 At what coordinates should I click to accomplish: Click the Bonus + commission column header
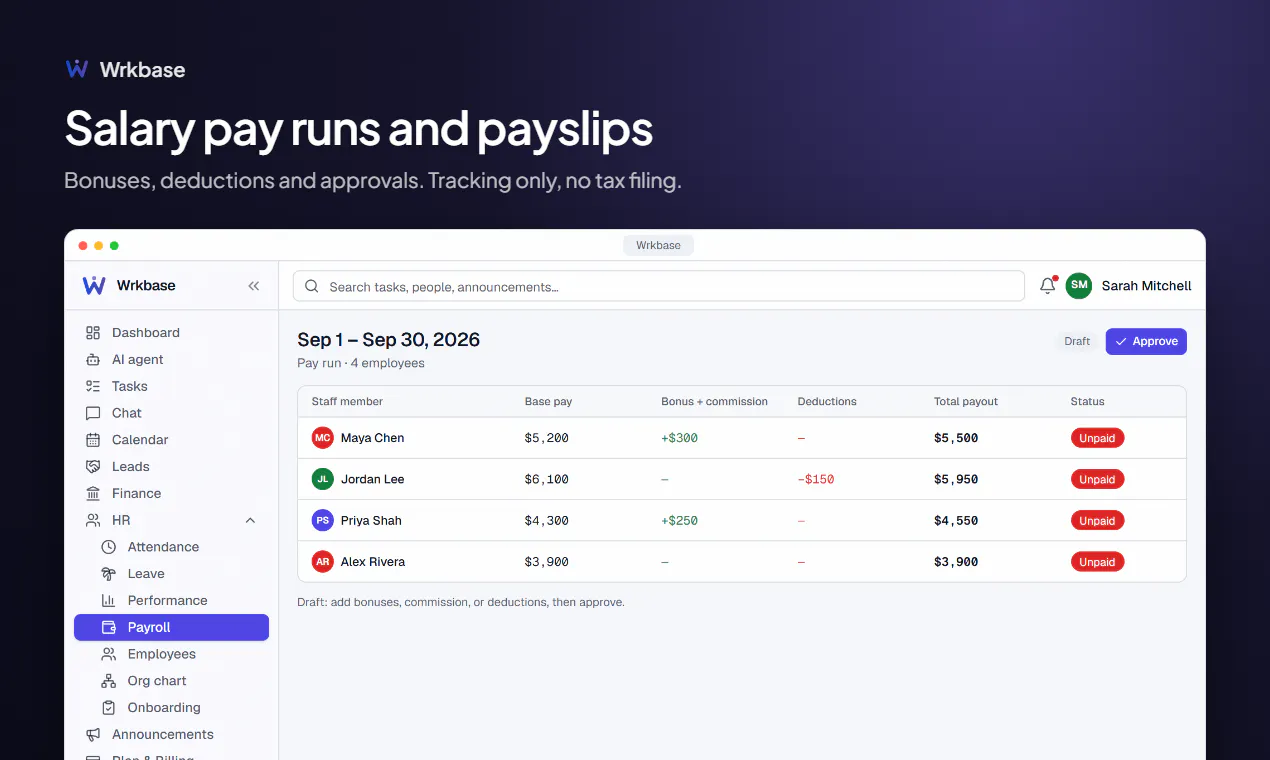(x=715, y=402)
